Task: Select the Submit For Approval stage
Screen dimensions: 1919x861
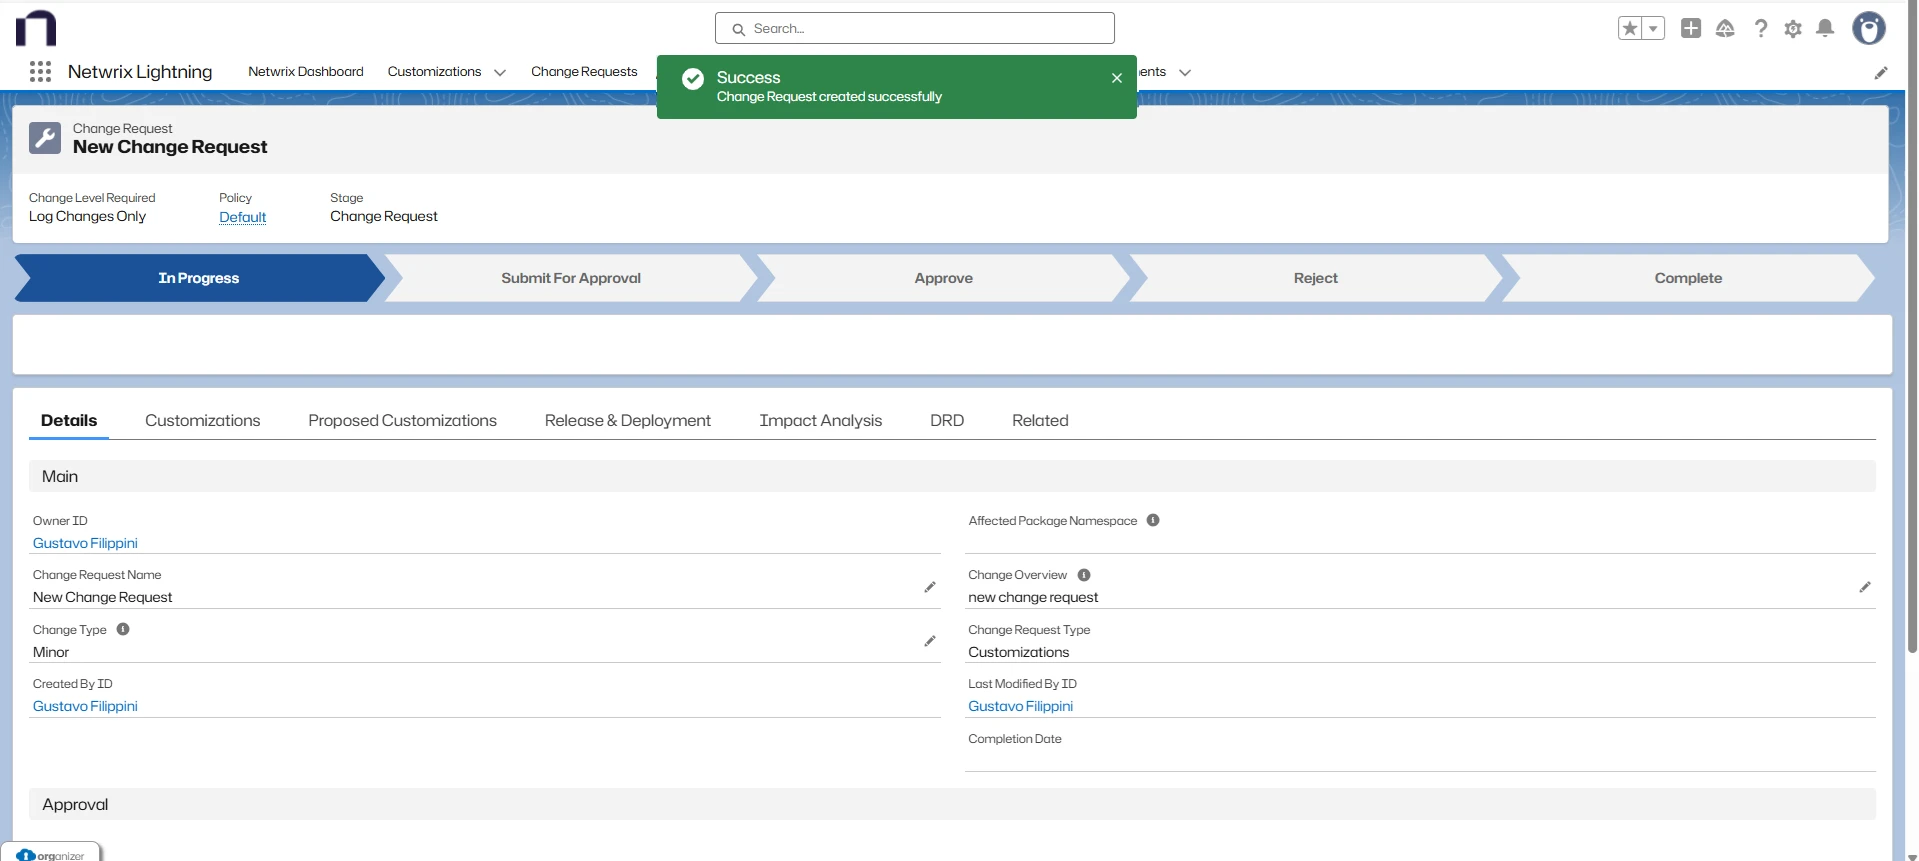Action: coord(571,278)
